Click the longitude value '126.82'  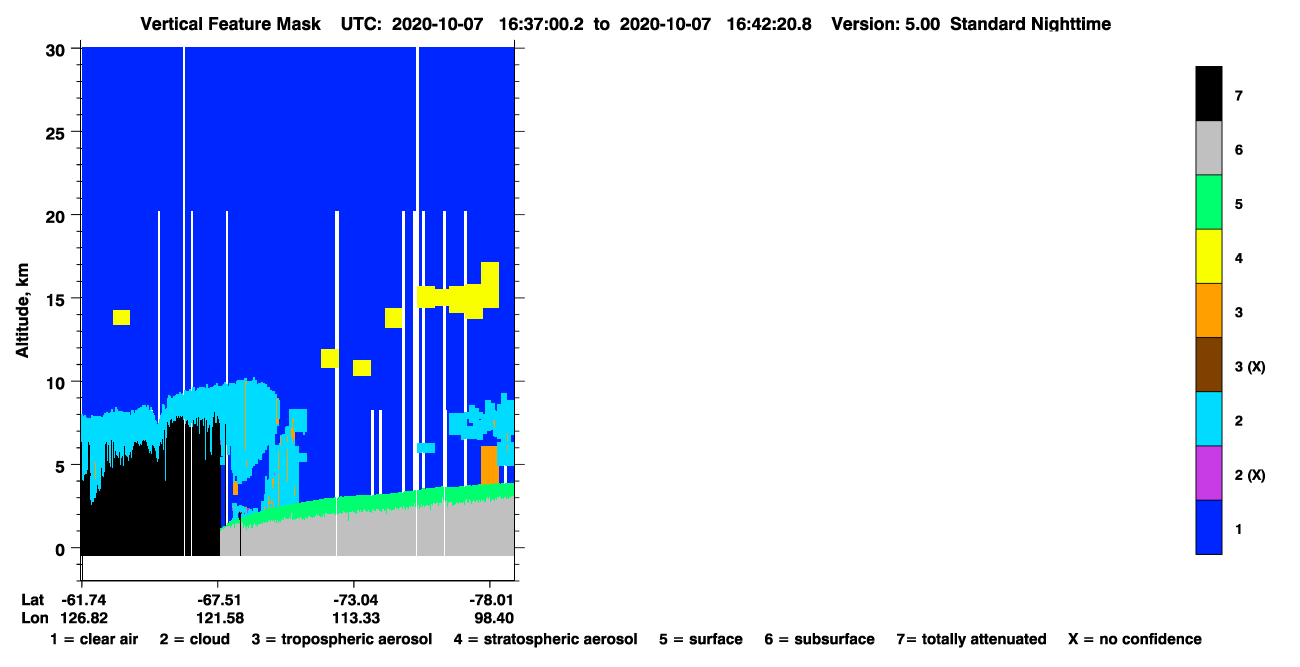[84, 618]
